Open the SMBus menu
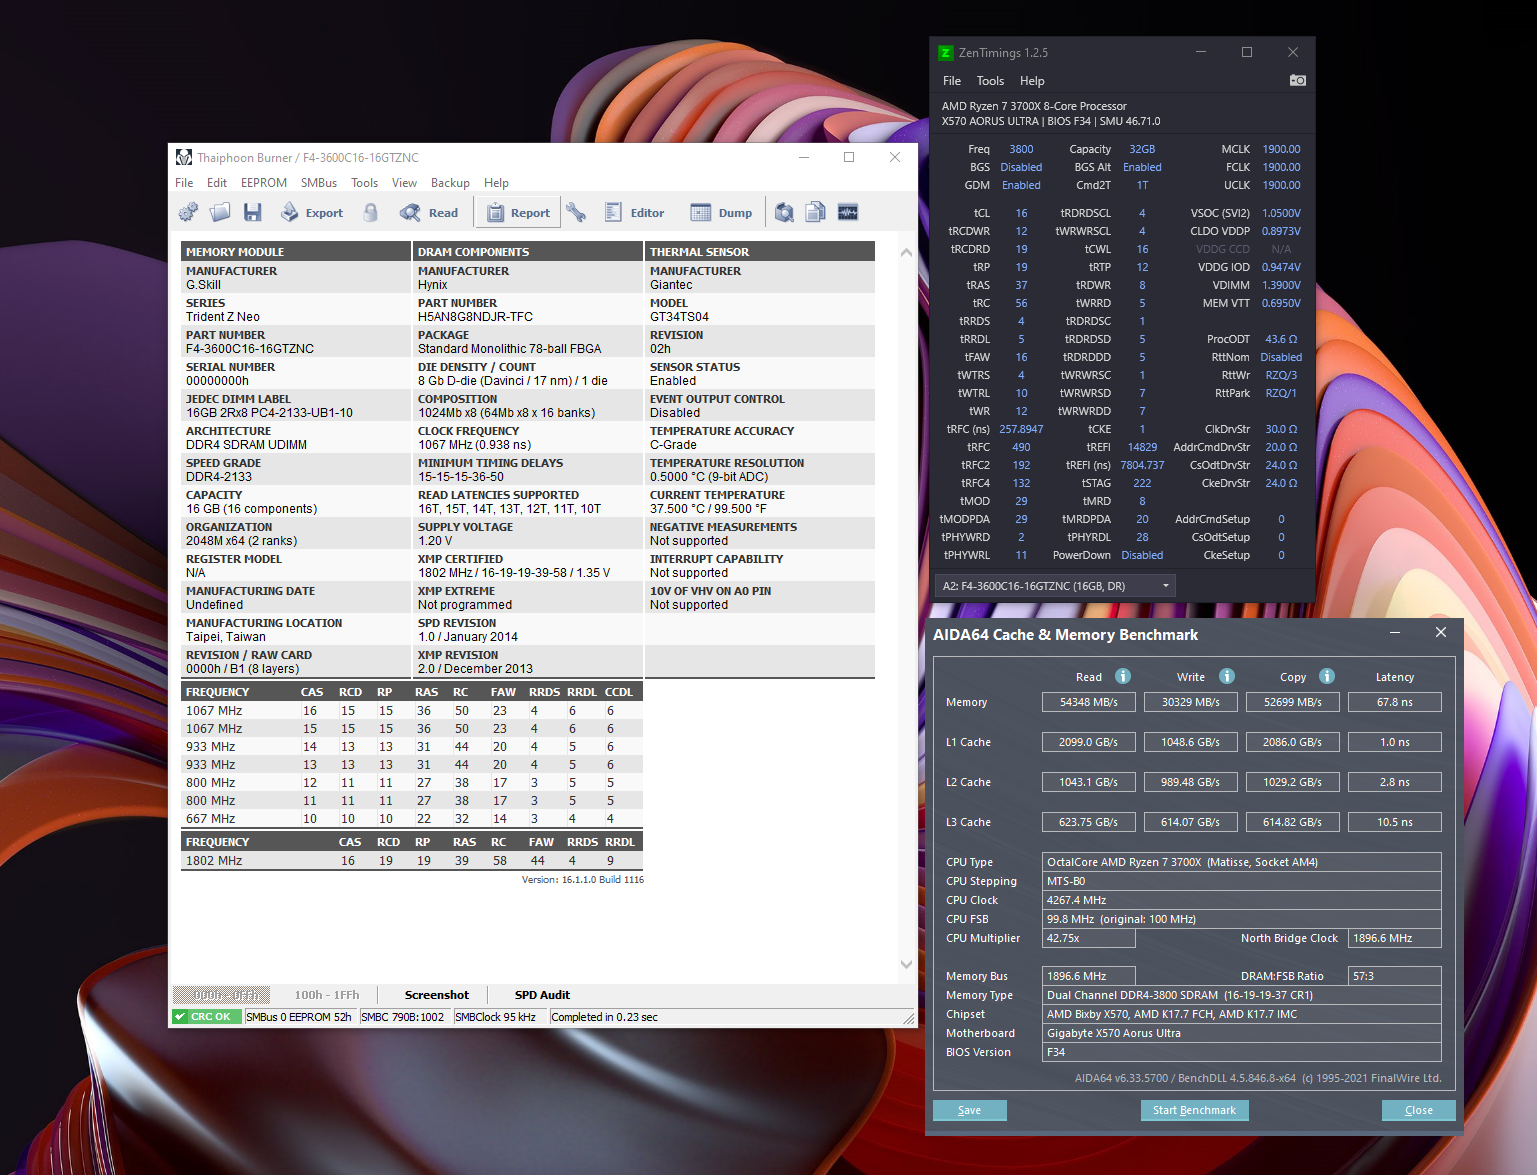The height and width of the screenshot is (1175, 1537). click(319, 183)
